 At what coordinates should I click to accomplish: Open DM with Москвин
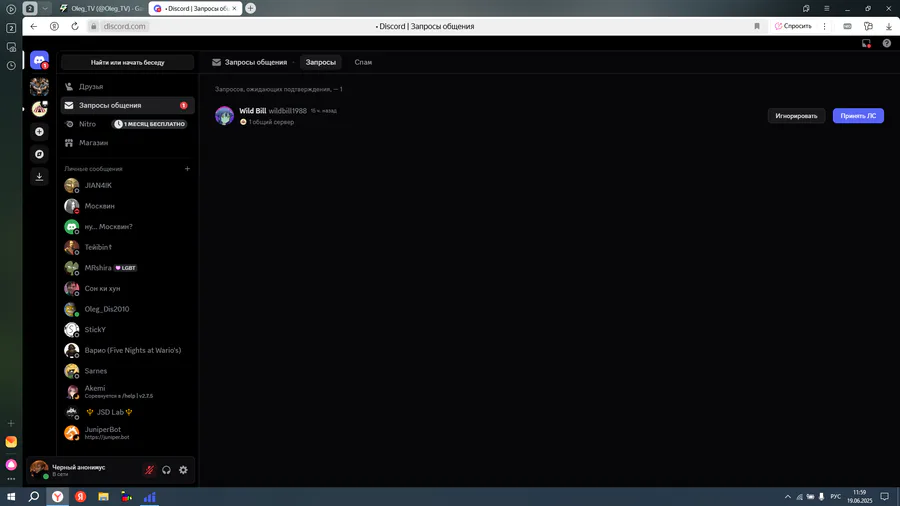click(127, 206)
